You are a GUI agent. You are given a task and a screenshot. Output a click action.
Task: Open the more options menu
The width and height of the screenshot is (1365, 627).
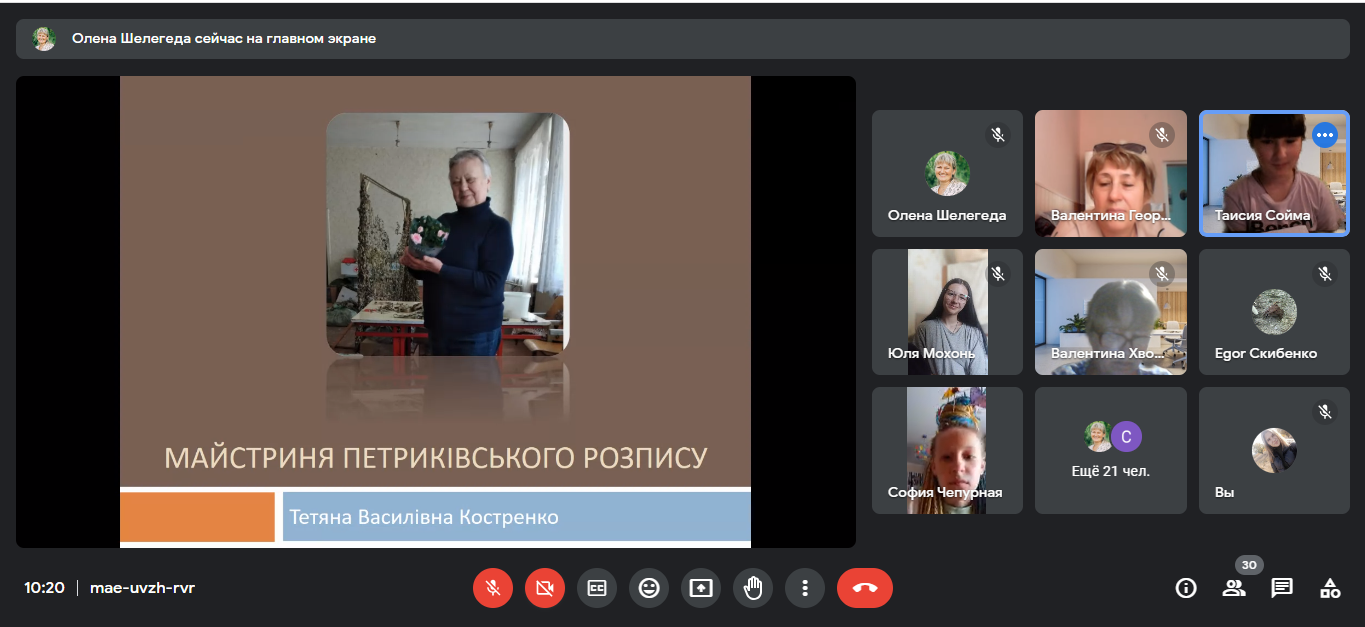click(x=805, y=588)
